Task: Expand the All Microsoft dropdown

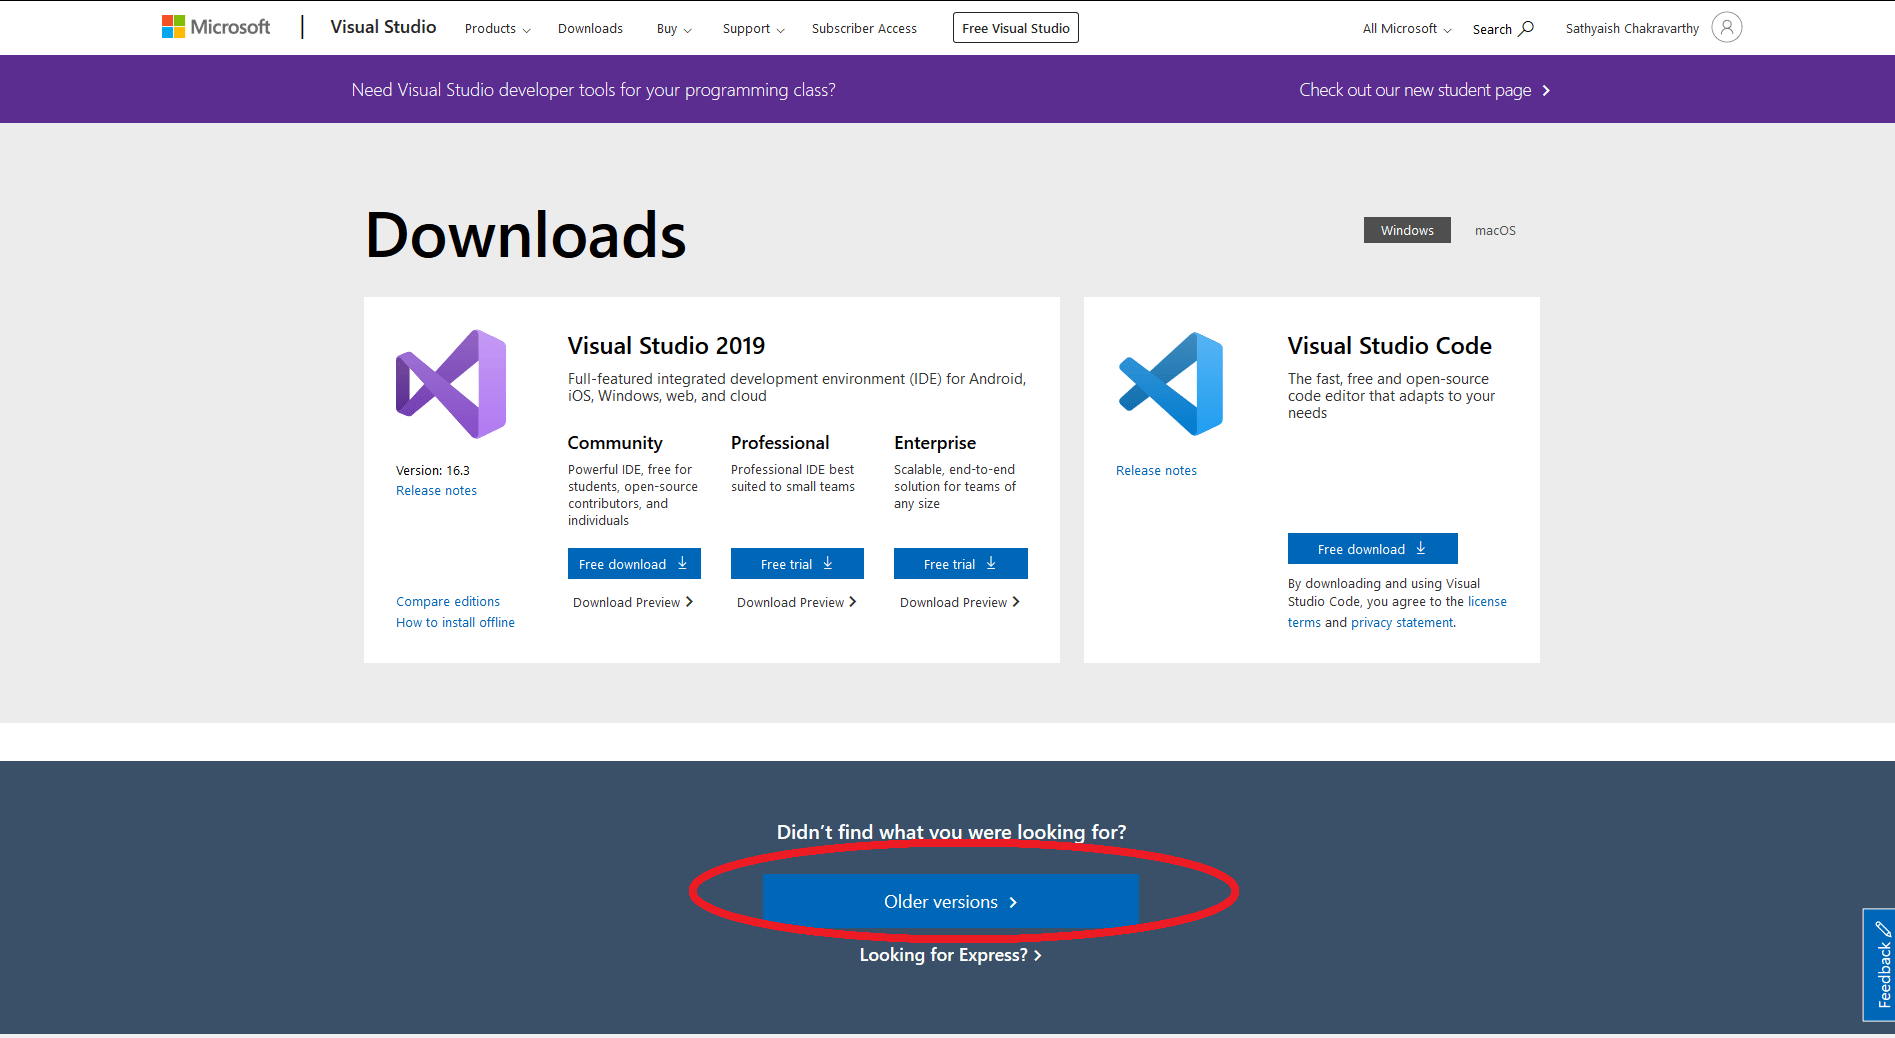Action: 1405,28
